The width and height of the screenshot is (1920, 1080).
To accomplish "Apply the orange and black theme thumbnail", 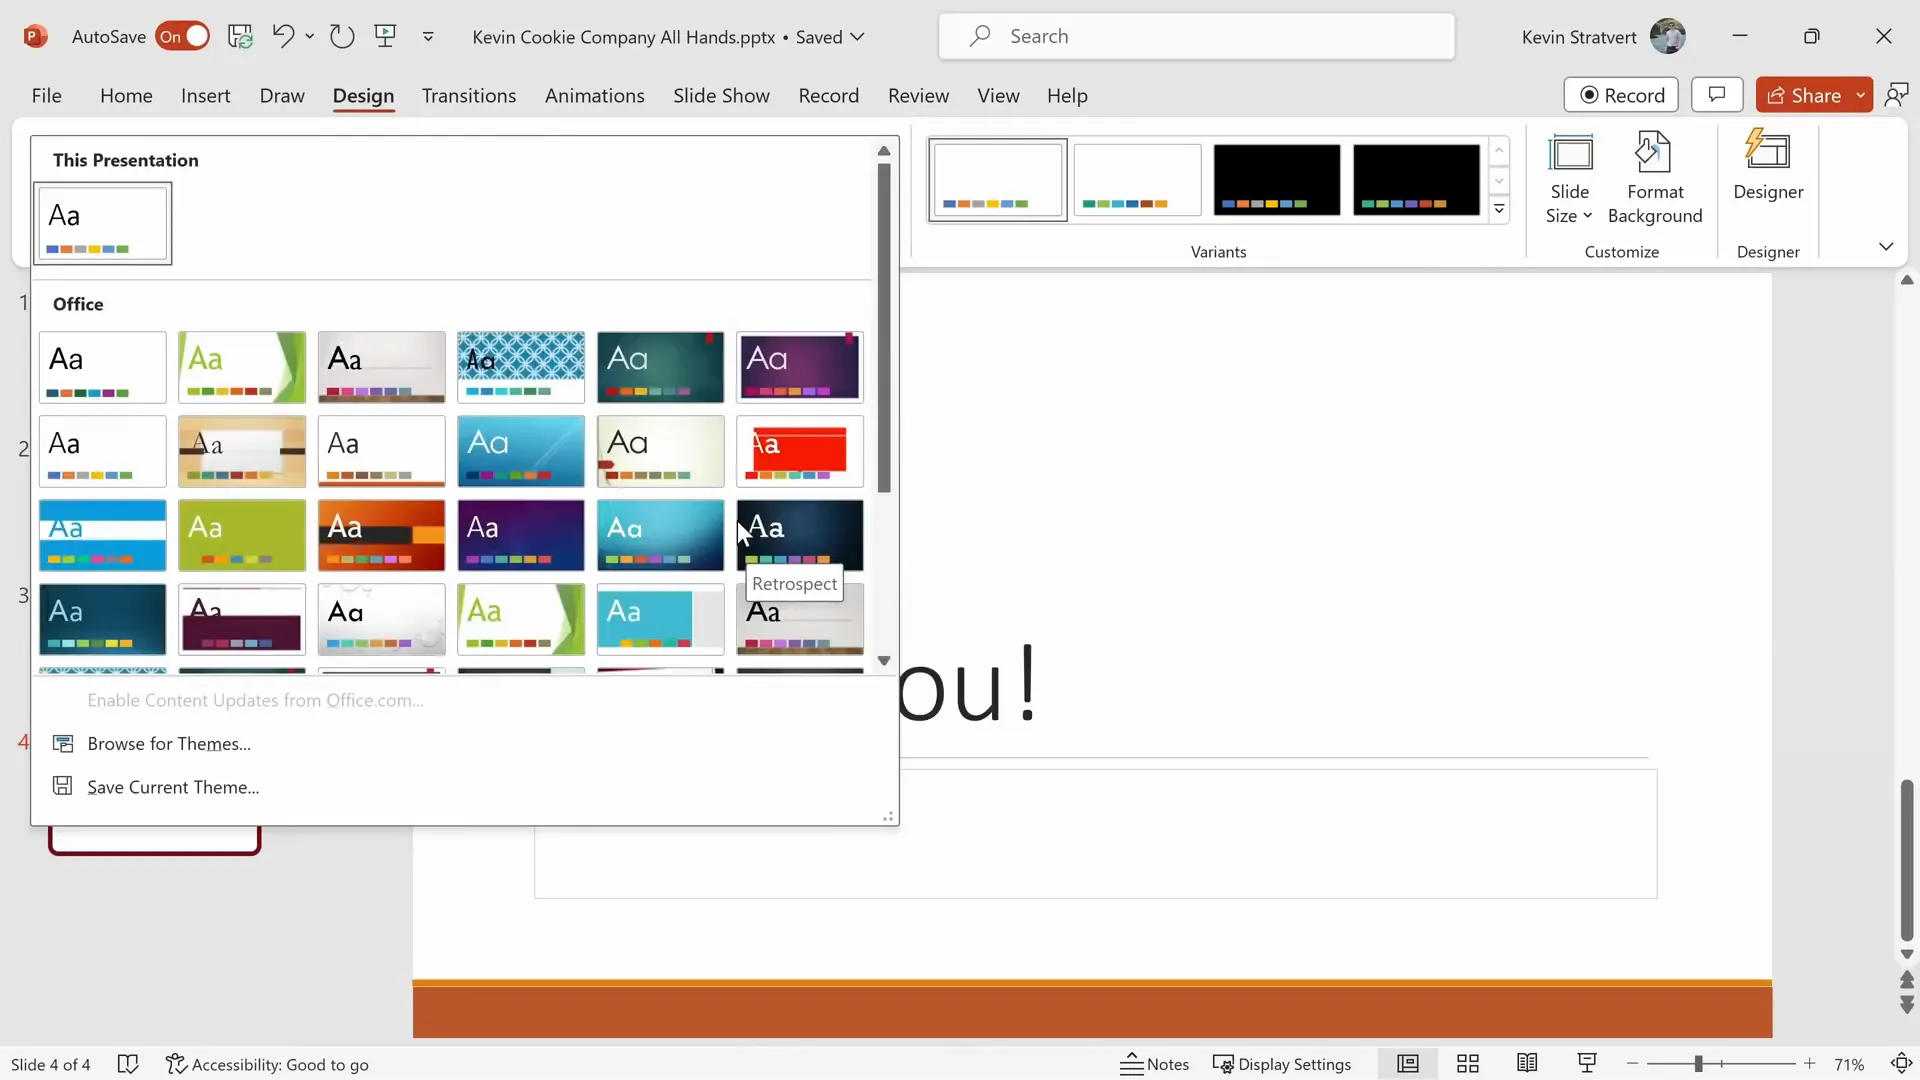I will 381,536.
